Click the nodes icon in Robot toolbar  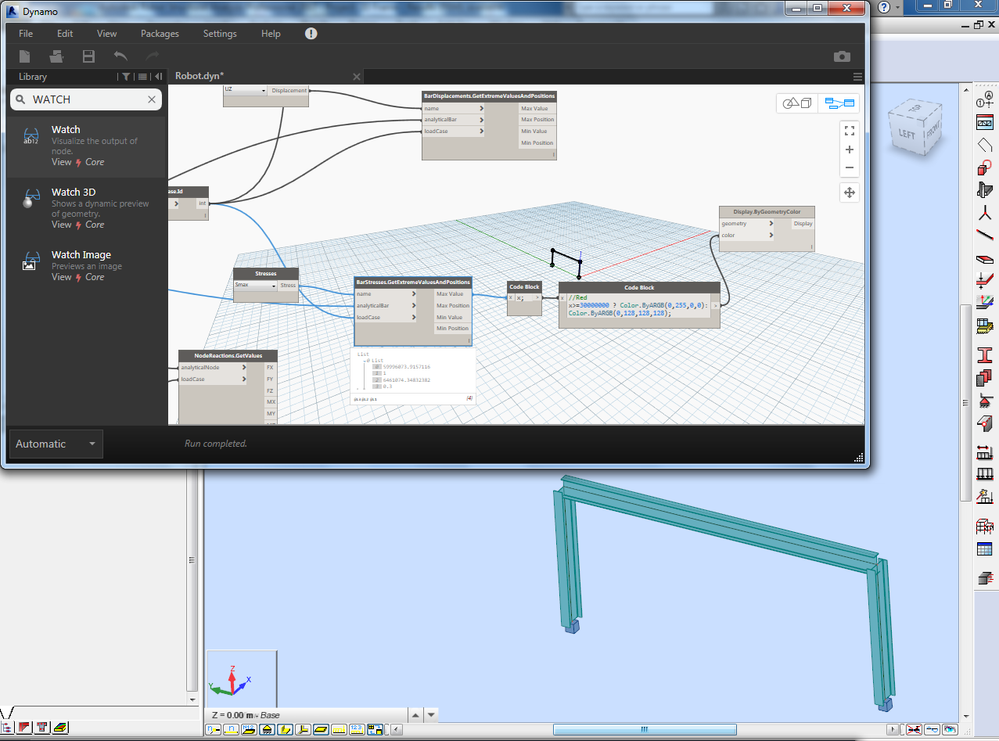(984, 213)
